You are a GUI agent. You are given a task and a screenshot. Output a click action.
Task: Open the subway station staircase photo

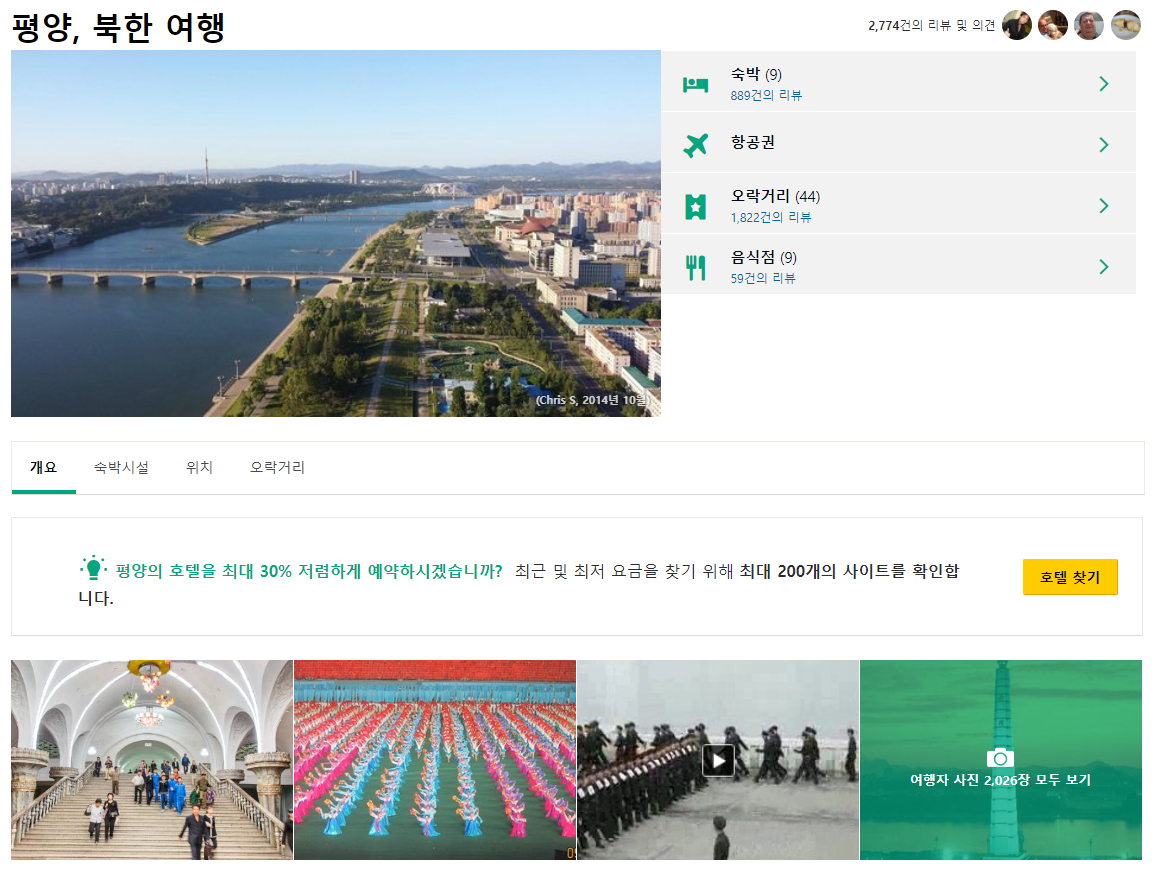[x=152, y=760]
